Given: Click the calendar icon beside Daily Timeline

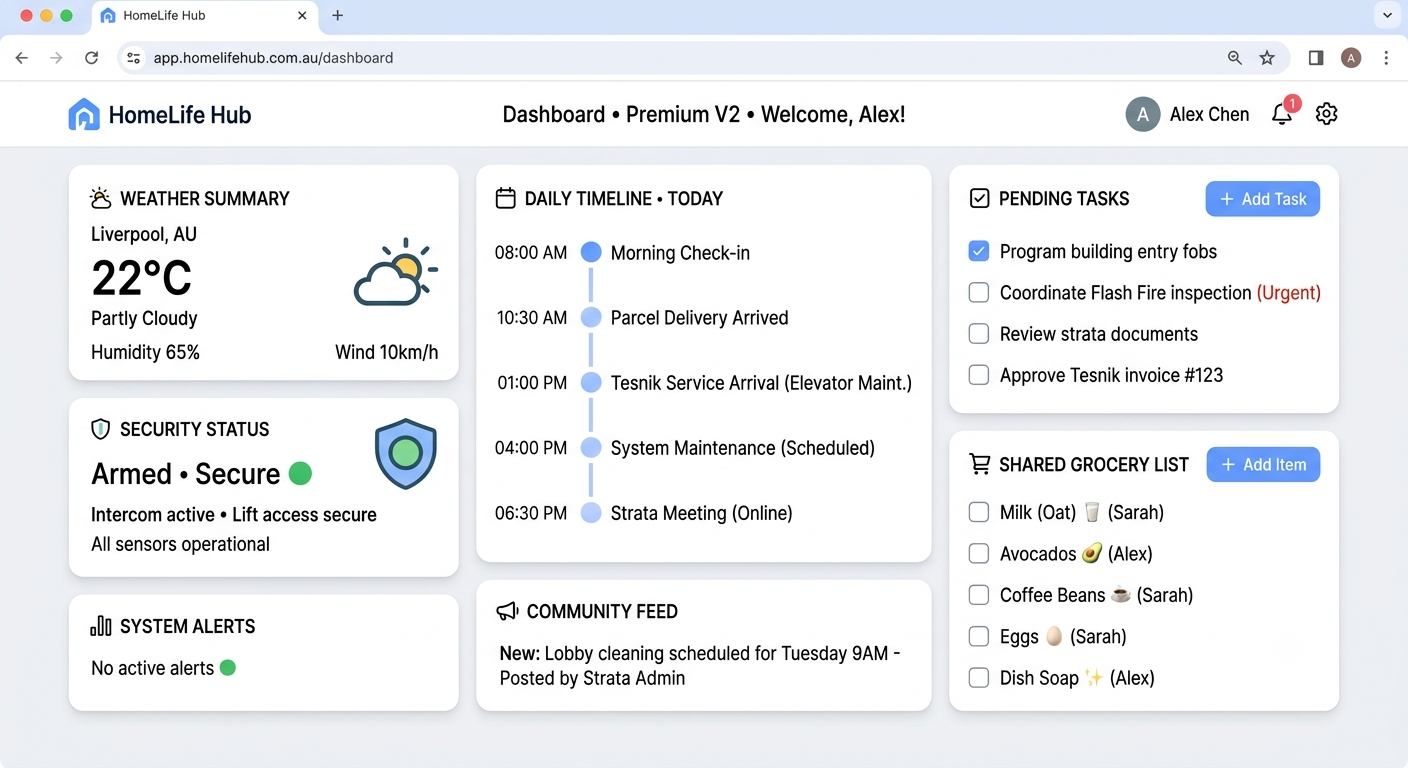Looking at the screenshot, I should click(506, 198).
